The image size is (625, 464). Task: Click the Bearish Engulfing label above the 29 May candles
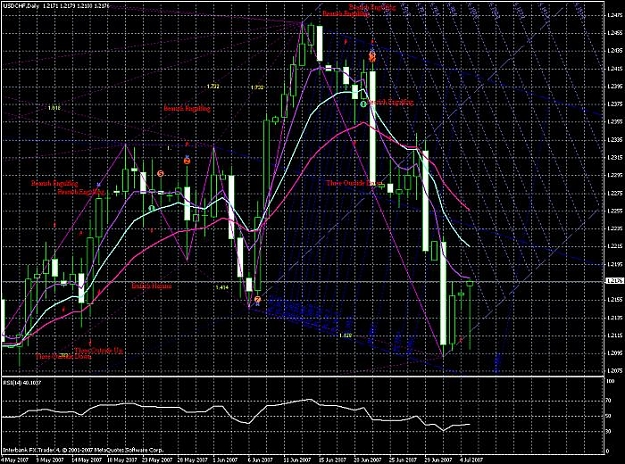pos(187,108)
